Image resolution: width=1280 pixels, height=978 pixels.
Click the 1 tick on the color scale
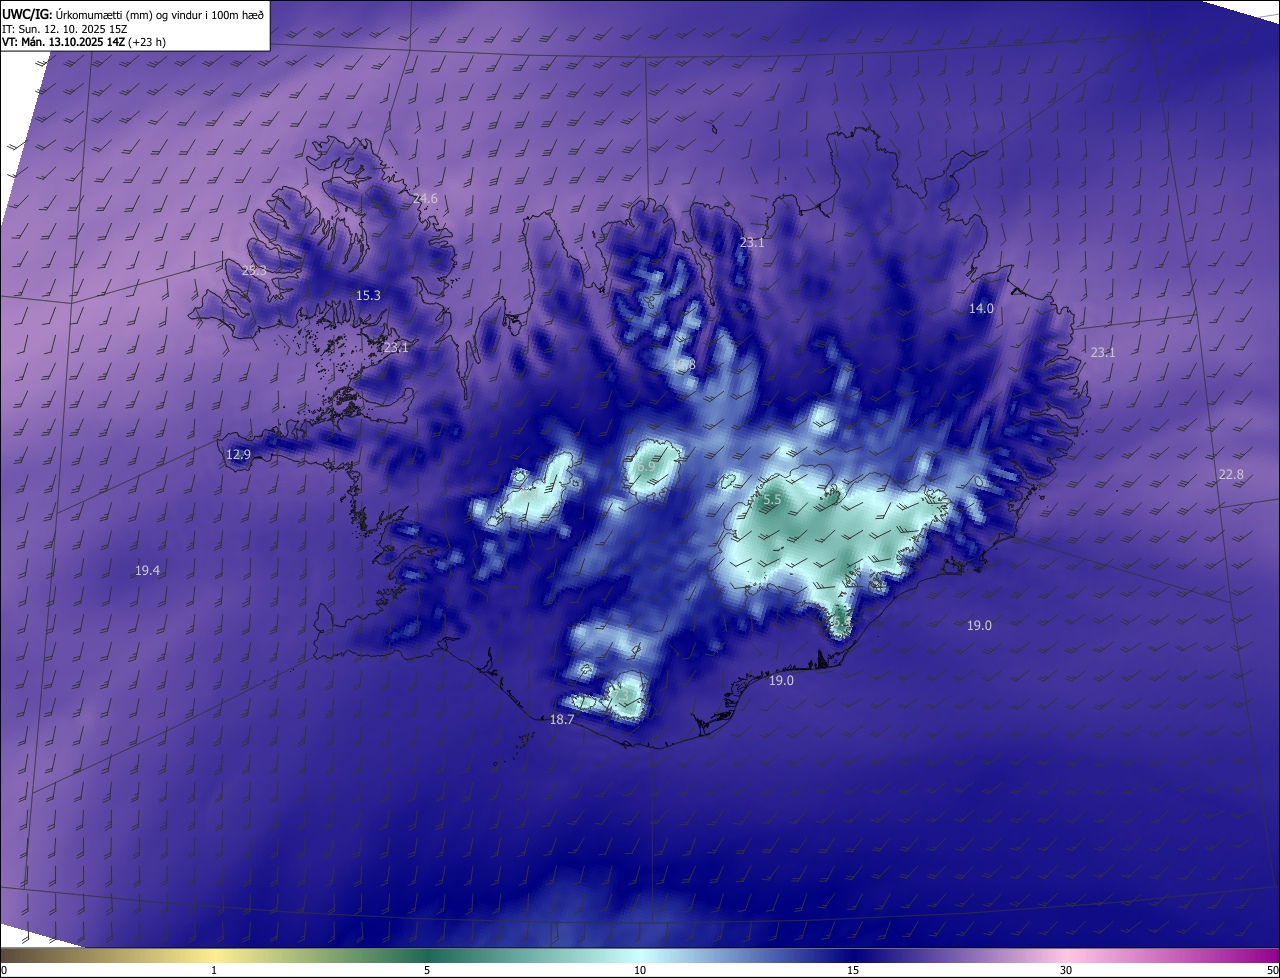click(x=214, y=970)
